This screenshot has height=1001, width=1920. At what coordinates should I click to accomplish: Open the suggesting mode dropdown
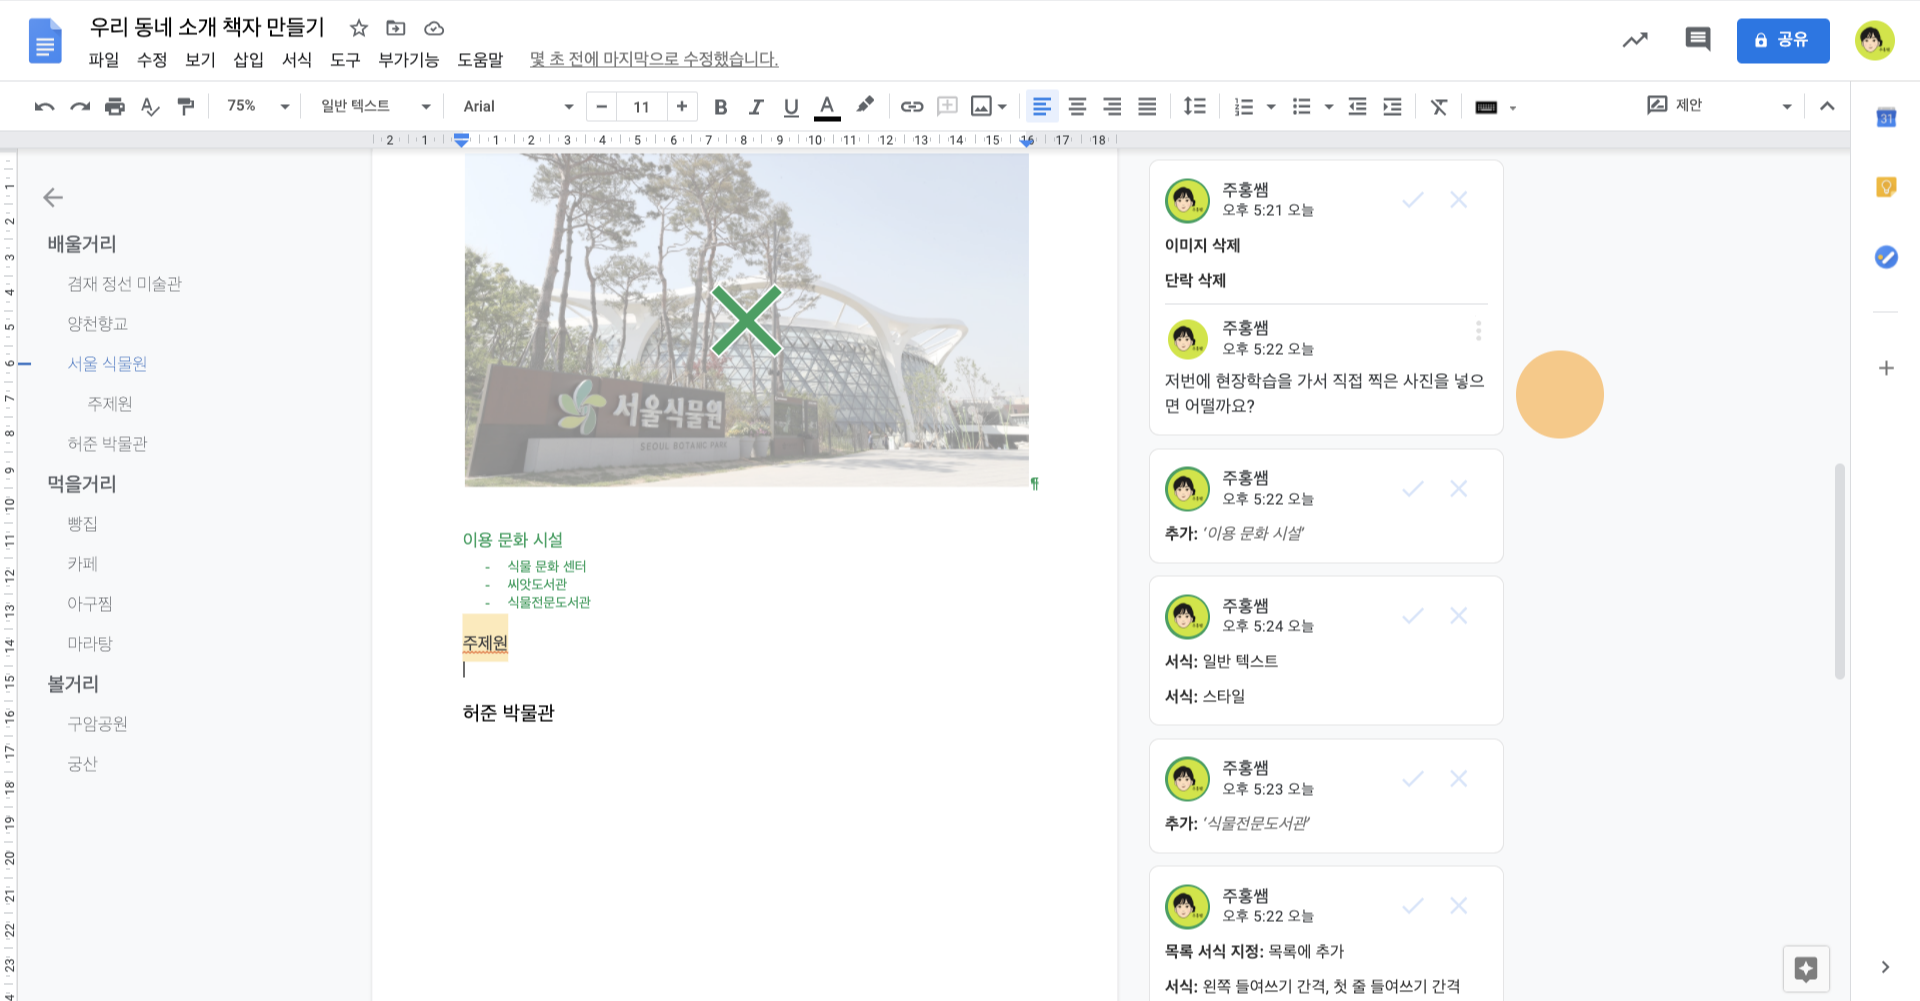click(1719, 106)
